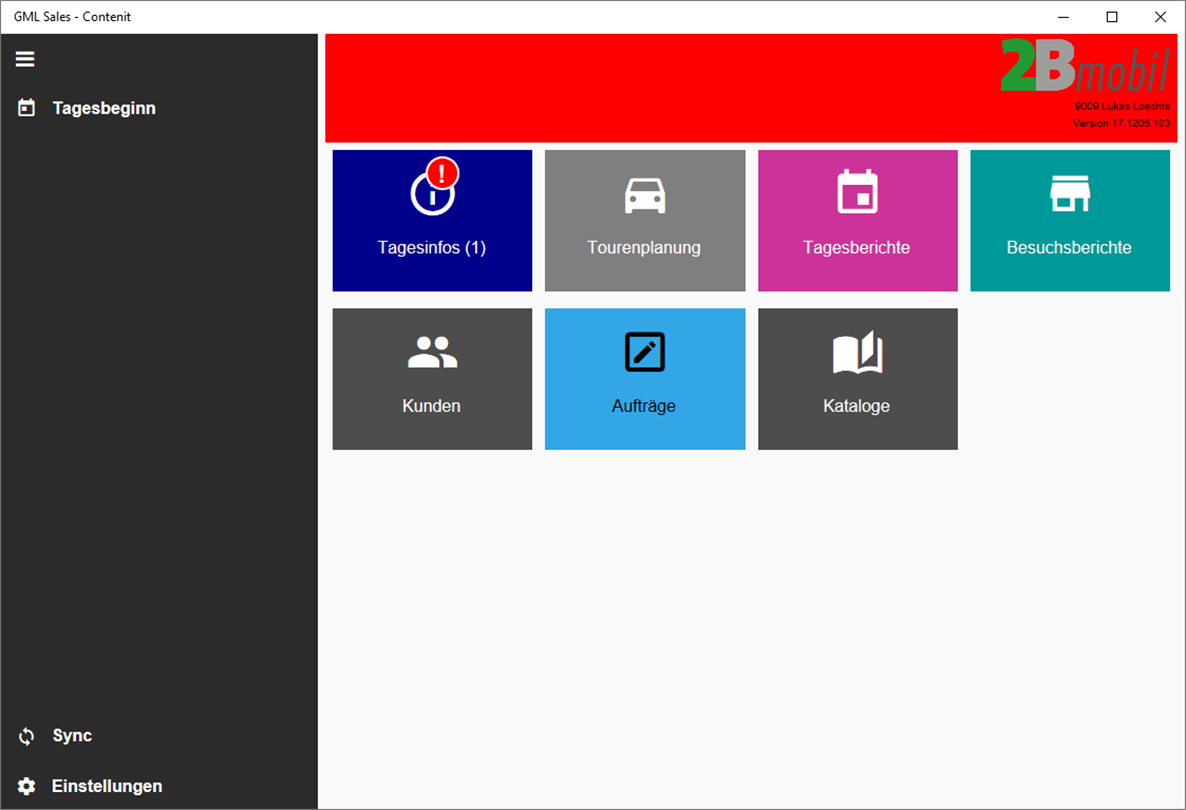Open the Einstellungen label in sidebar
This screenshot has height=810, width=1186.
coord(107,787)
